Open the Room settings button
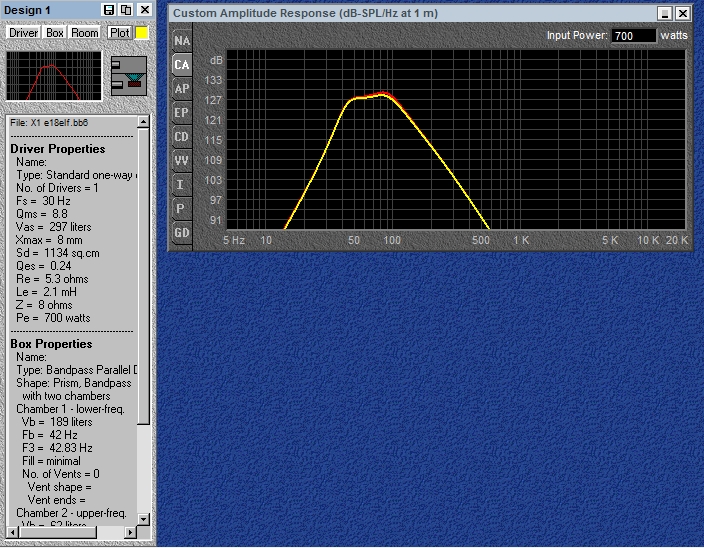 (x=84, y=33)
